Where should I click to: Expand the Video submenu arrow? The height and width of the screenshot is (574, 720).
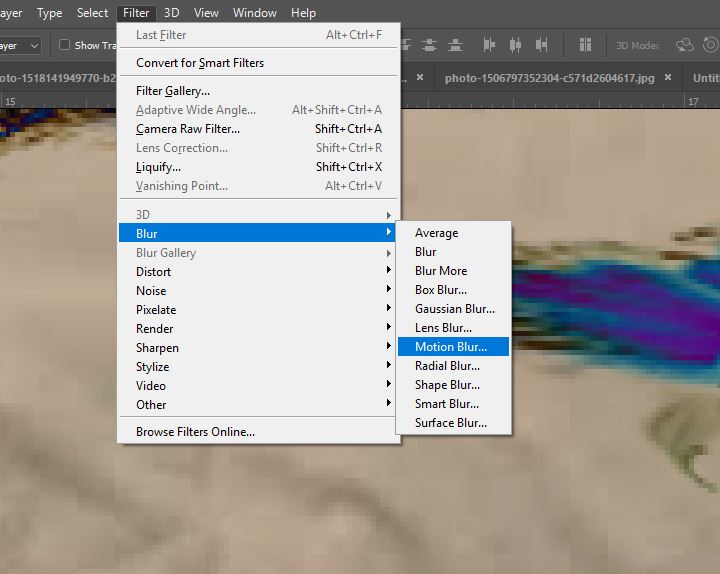point(388,383)
